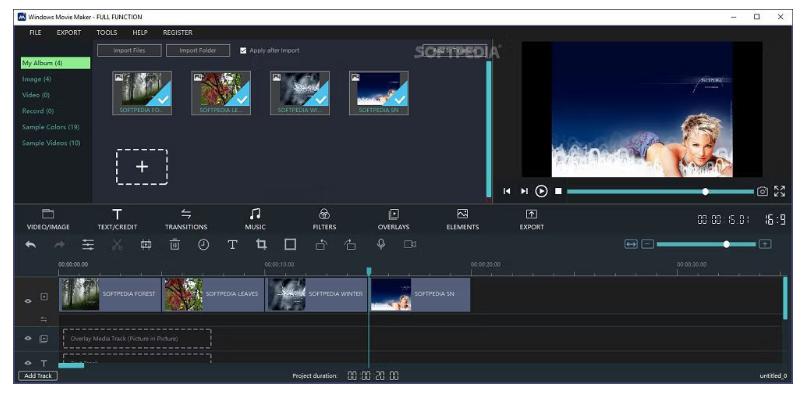This screenshot has height=400, width=806.
Task: Toggle text track visibility eye
Action: click(x=28, y=363)
